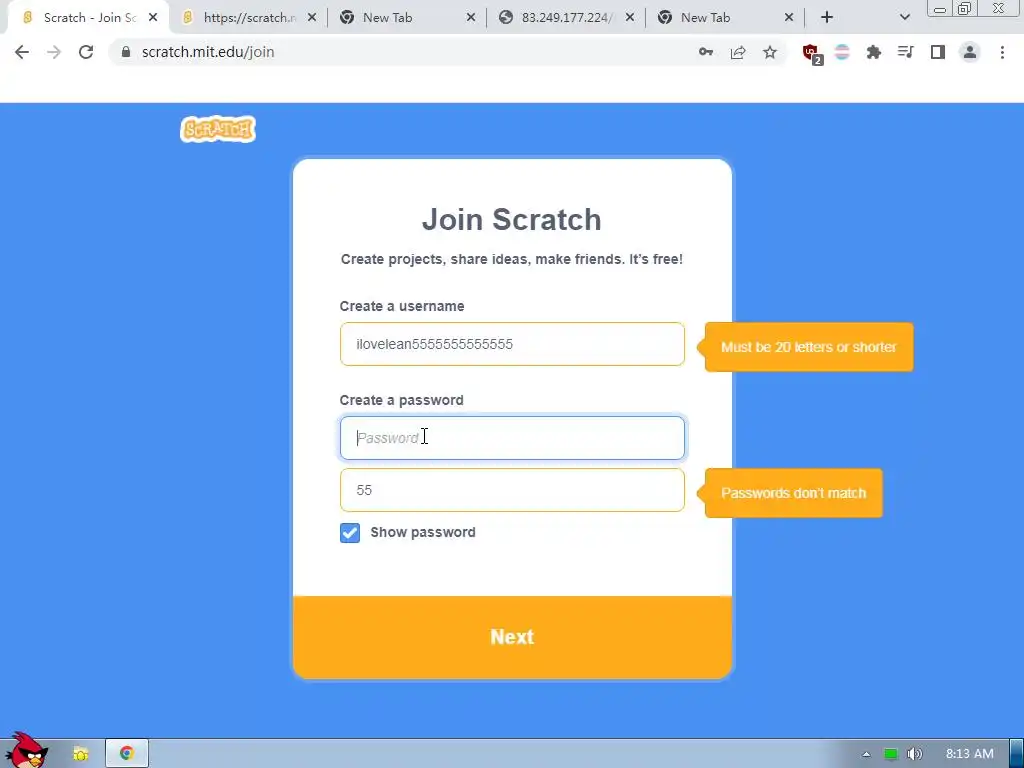Click 'Create projects, share ideas' subtitle
The image size is (1024, 768).
click(x=511, y=259)
